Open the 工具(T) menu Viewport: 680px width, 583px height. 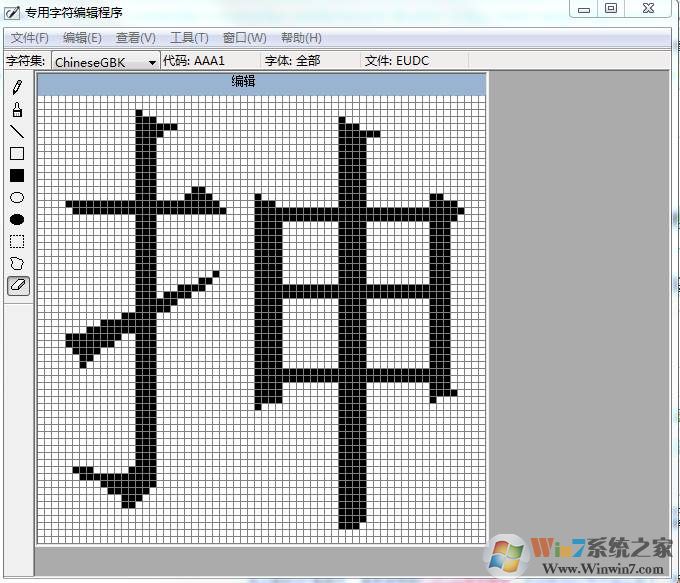click(x=189, y=38)
